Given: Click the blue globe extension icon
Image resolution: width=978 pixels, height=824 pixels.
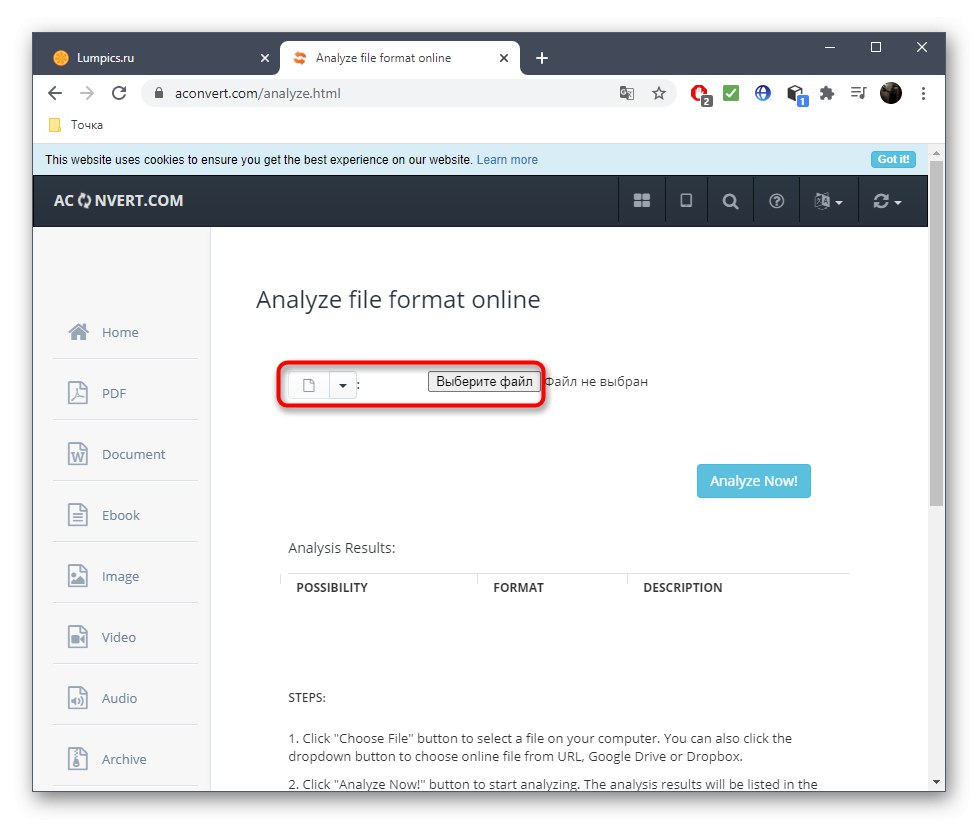Looking at the screenshot, I should pos(762,94).
